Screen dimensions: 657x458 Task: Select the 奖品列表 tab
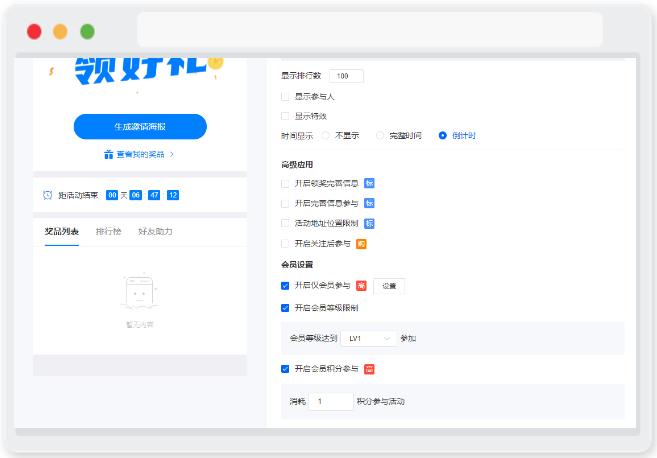tap(62, 231)
